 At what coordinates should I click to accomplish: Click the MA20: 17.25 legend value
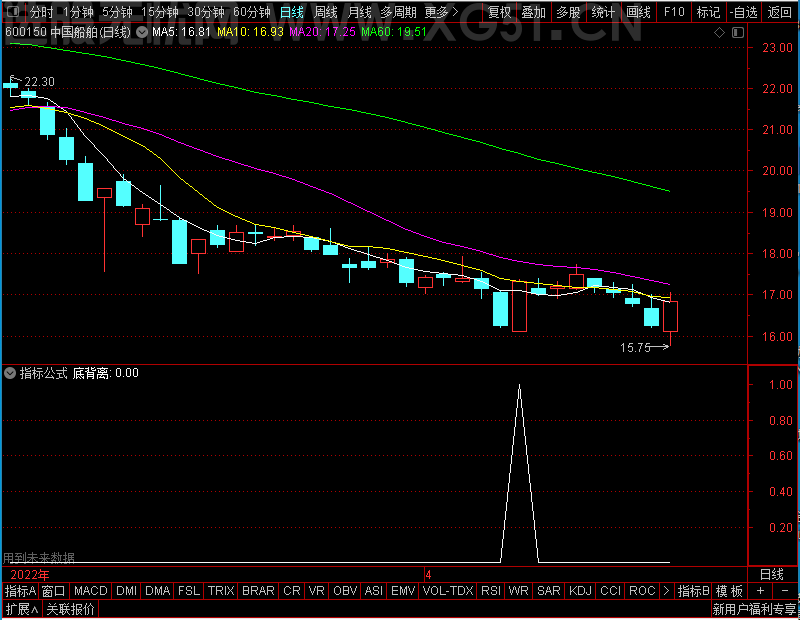322,32
